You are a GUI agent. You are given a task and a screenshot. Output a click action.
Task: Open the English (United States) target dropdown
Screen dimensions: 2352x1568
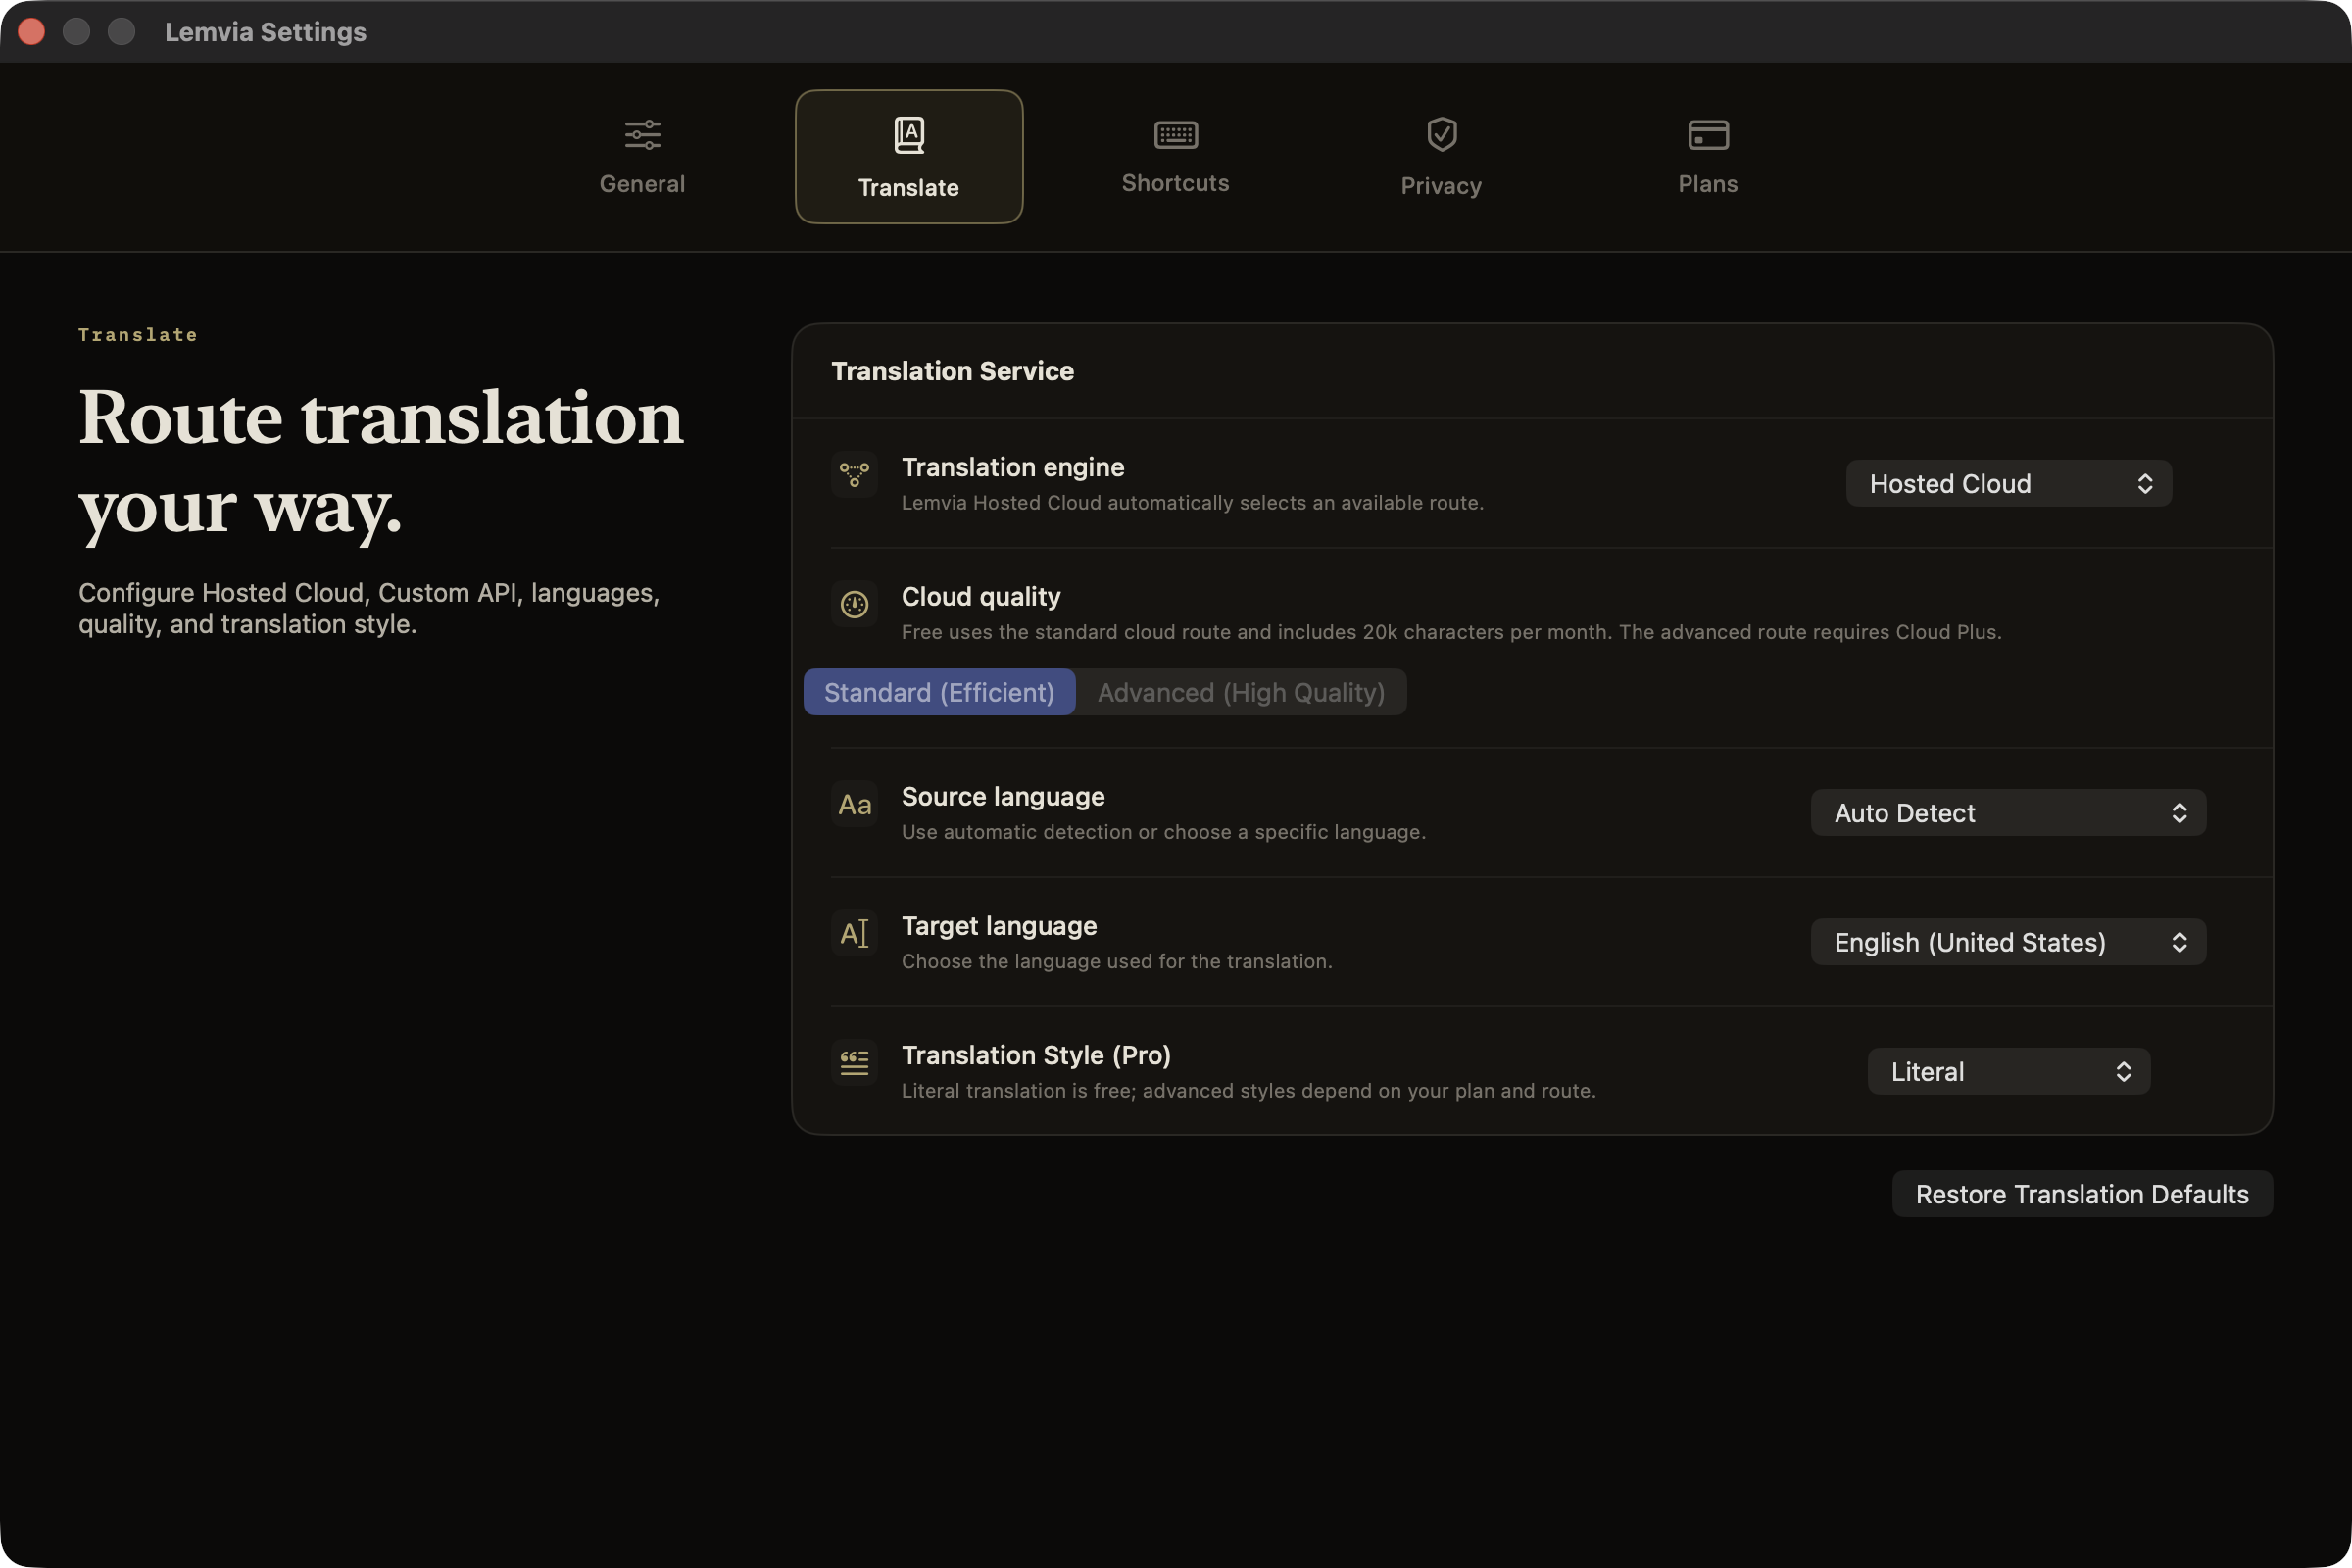coord(2008,942)
